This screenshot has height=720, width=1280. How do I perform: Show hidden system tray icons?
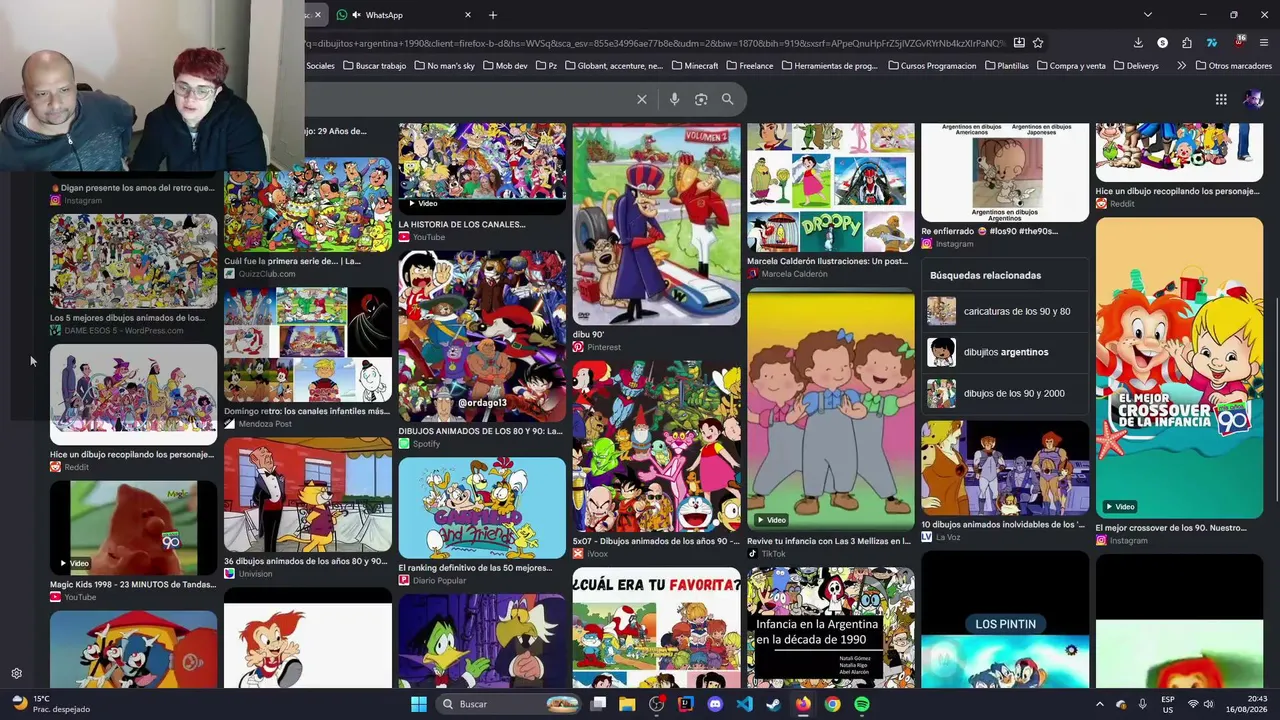coord(1099,704)
